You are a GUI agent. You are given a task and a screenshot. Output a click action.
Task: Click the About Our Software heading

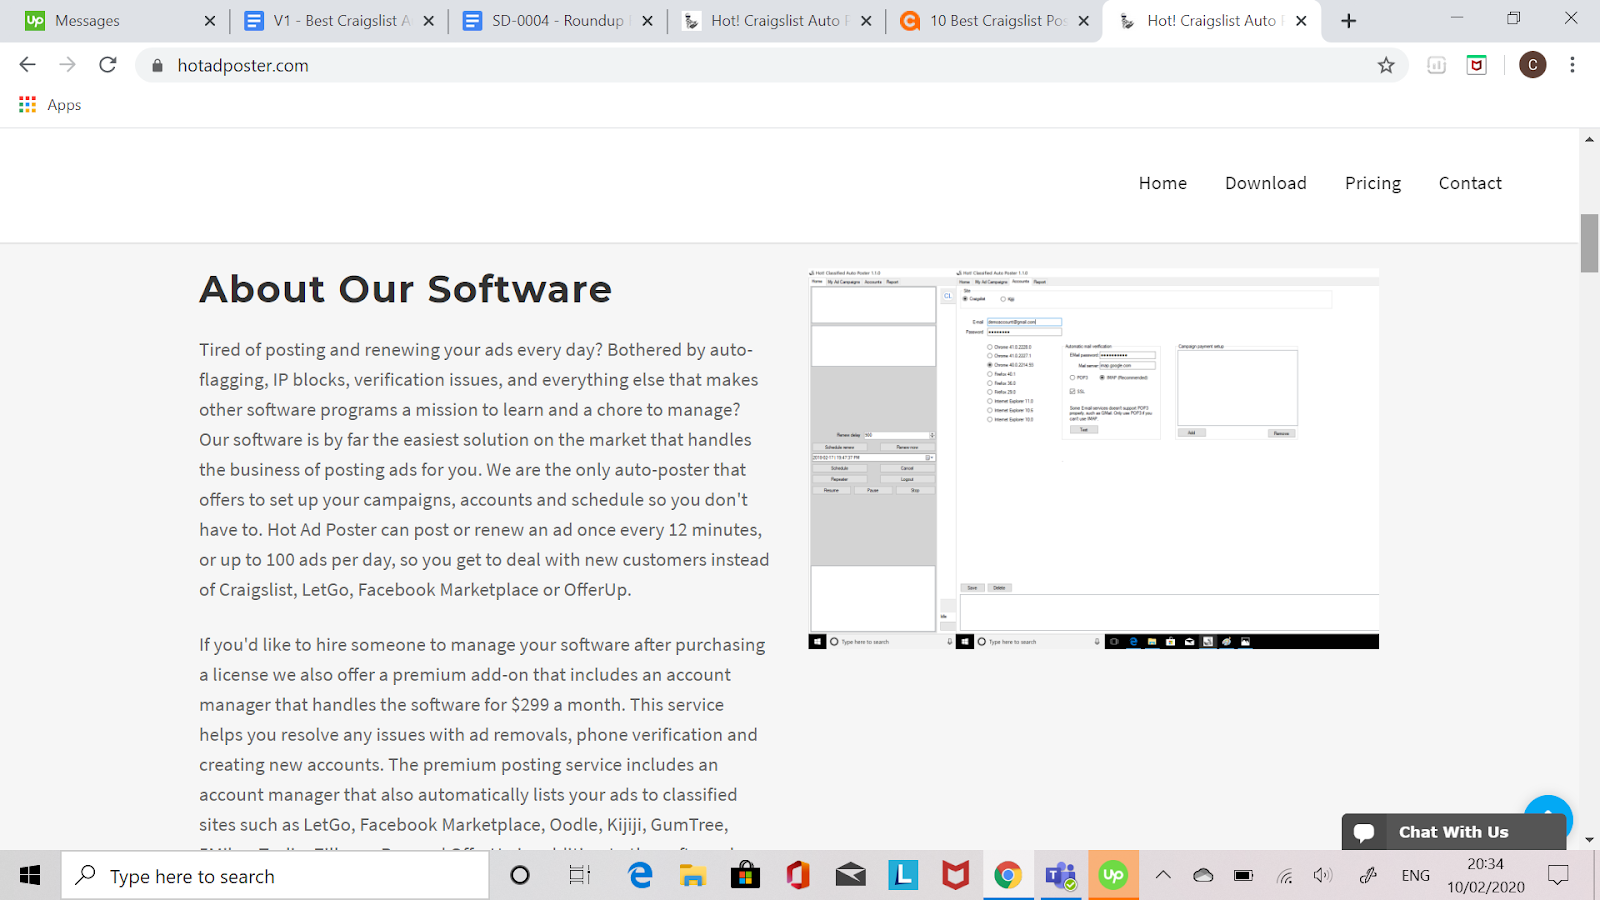(x=405, y=289)
